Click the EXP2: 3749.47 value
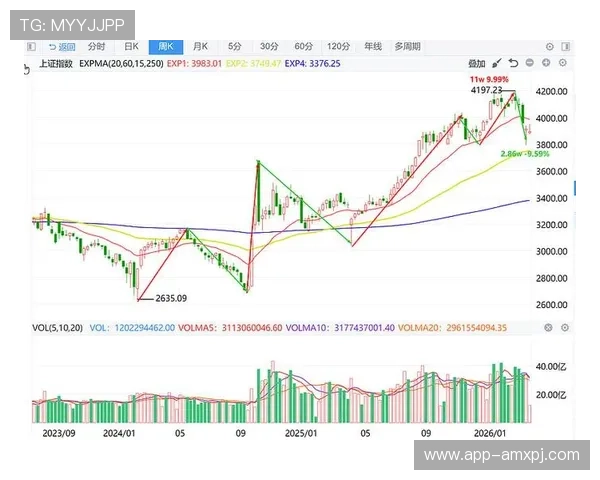This screenshot has height=480, width=600. pos(254,64)
